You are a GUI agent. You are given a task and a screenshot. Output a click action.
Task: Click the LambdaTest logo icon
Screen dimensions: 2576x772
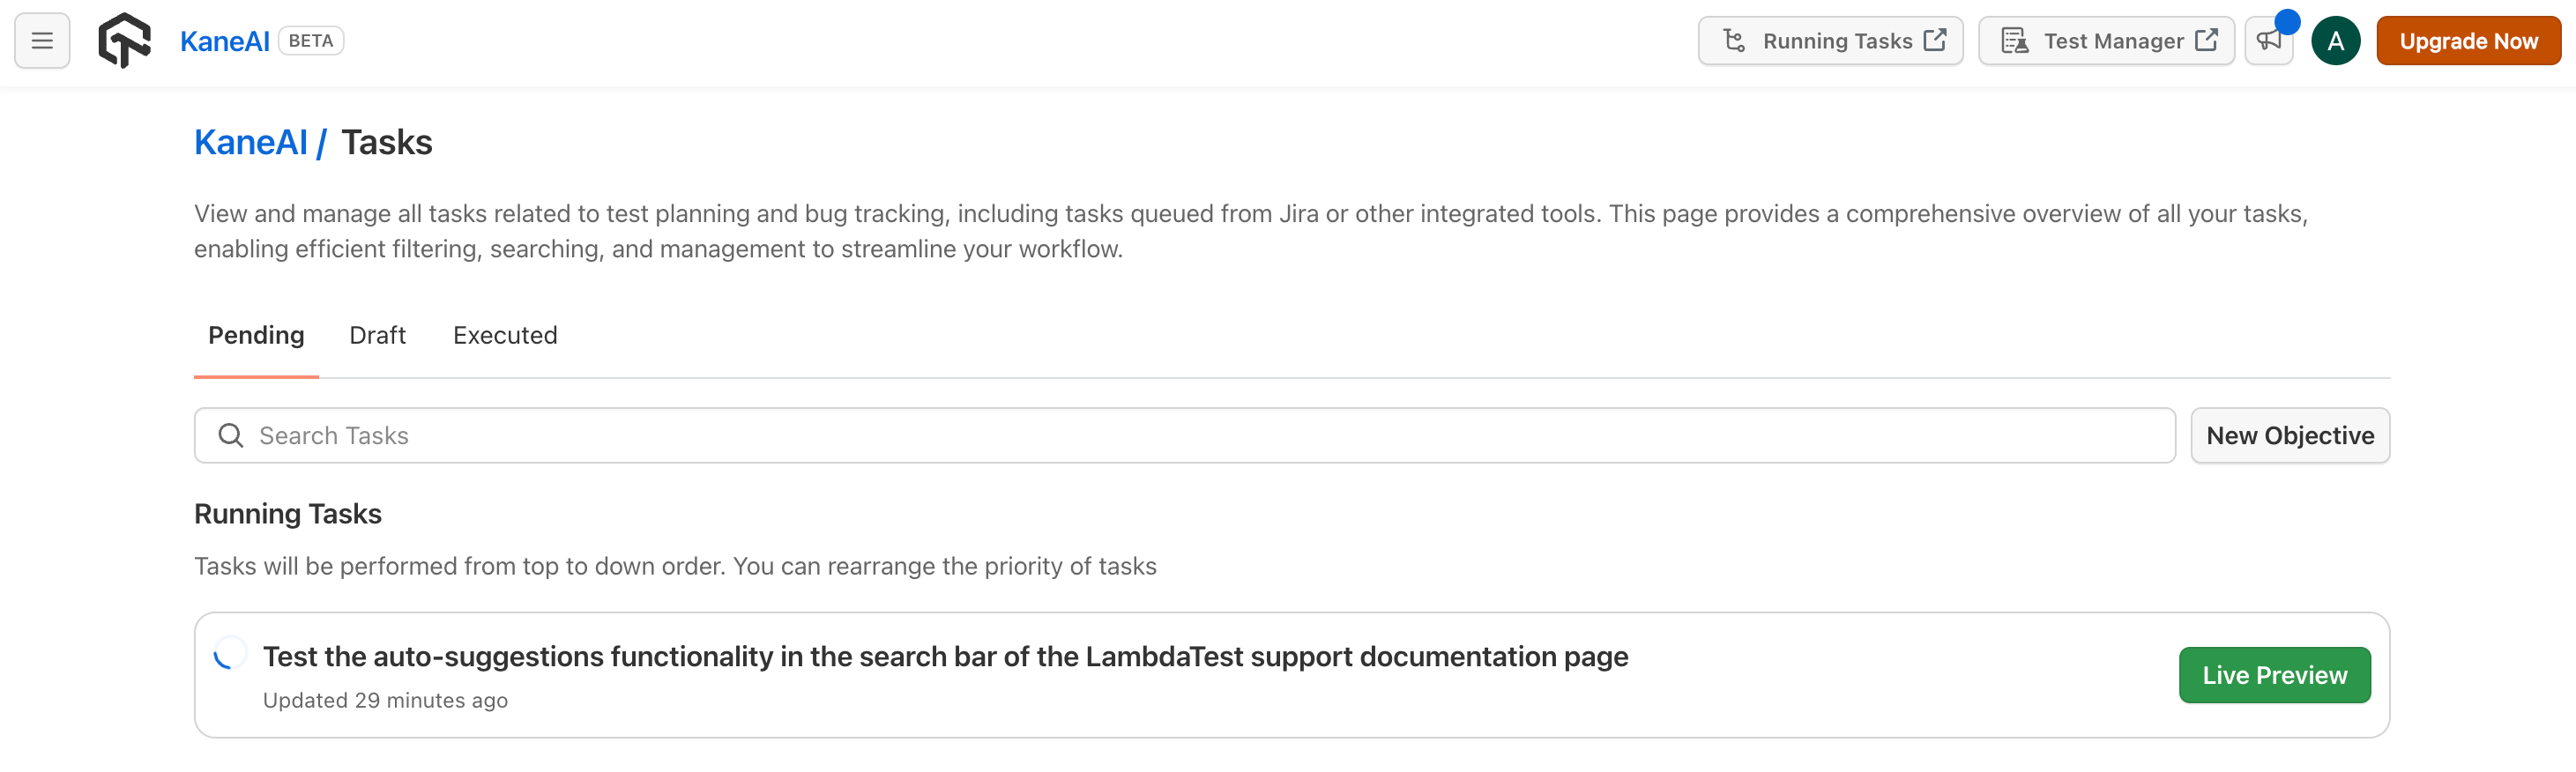click(124, 41)
